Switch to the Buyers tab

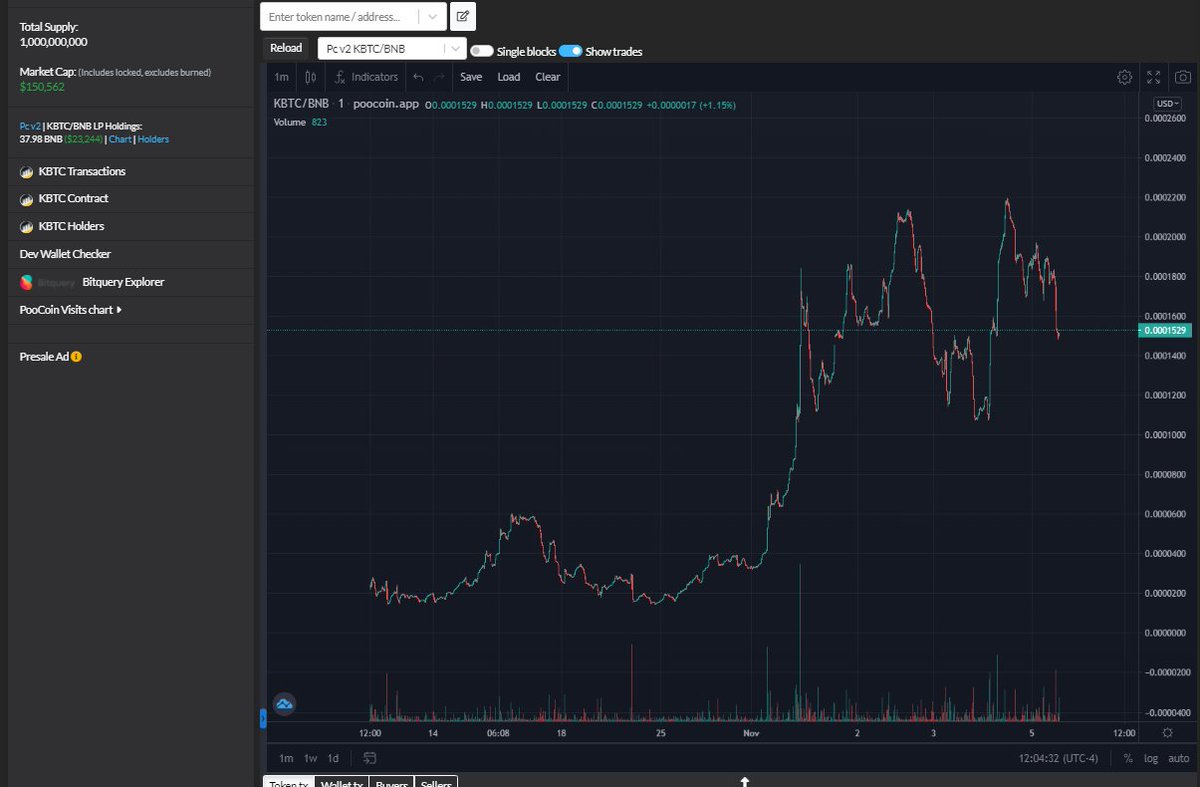391,782
